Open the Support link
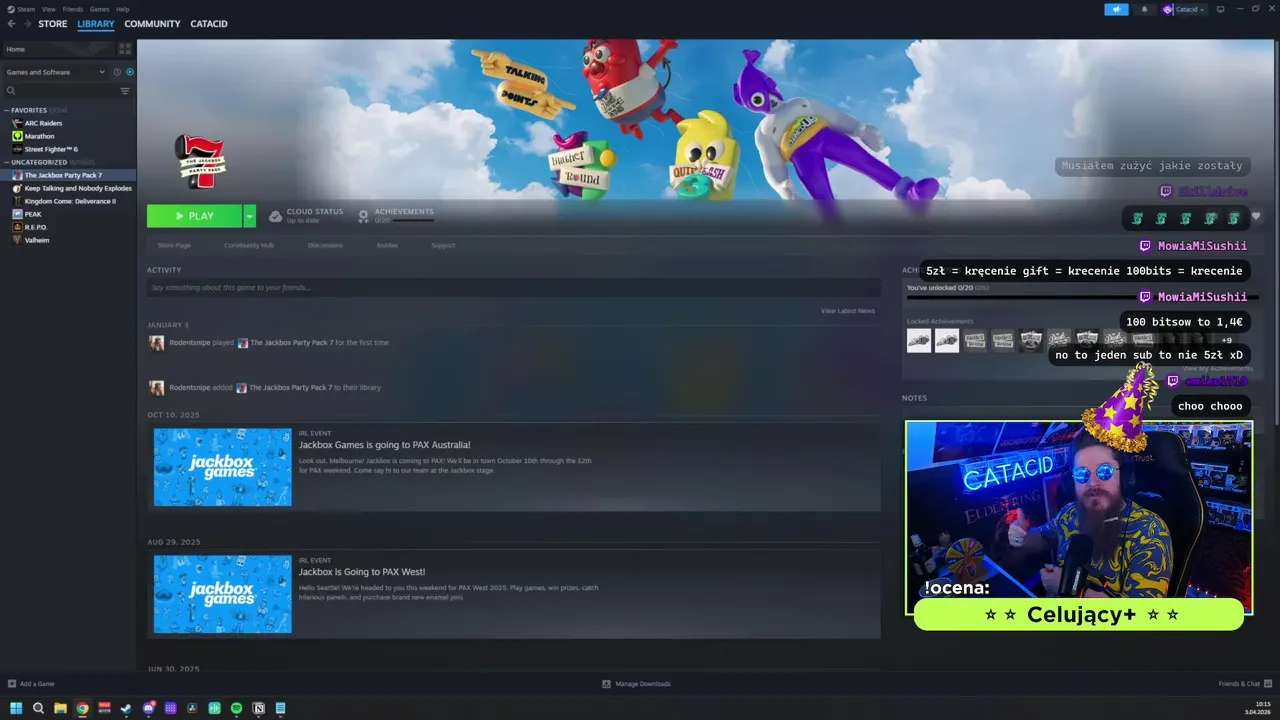This screenshot has width=1280, height=720. coord(443,245)
